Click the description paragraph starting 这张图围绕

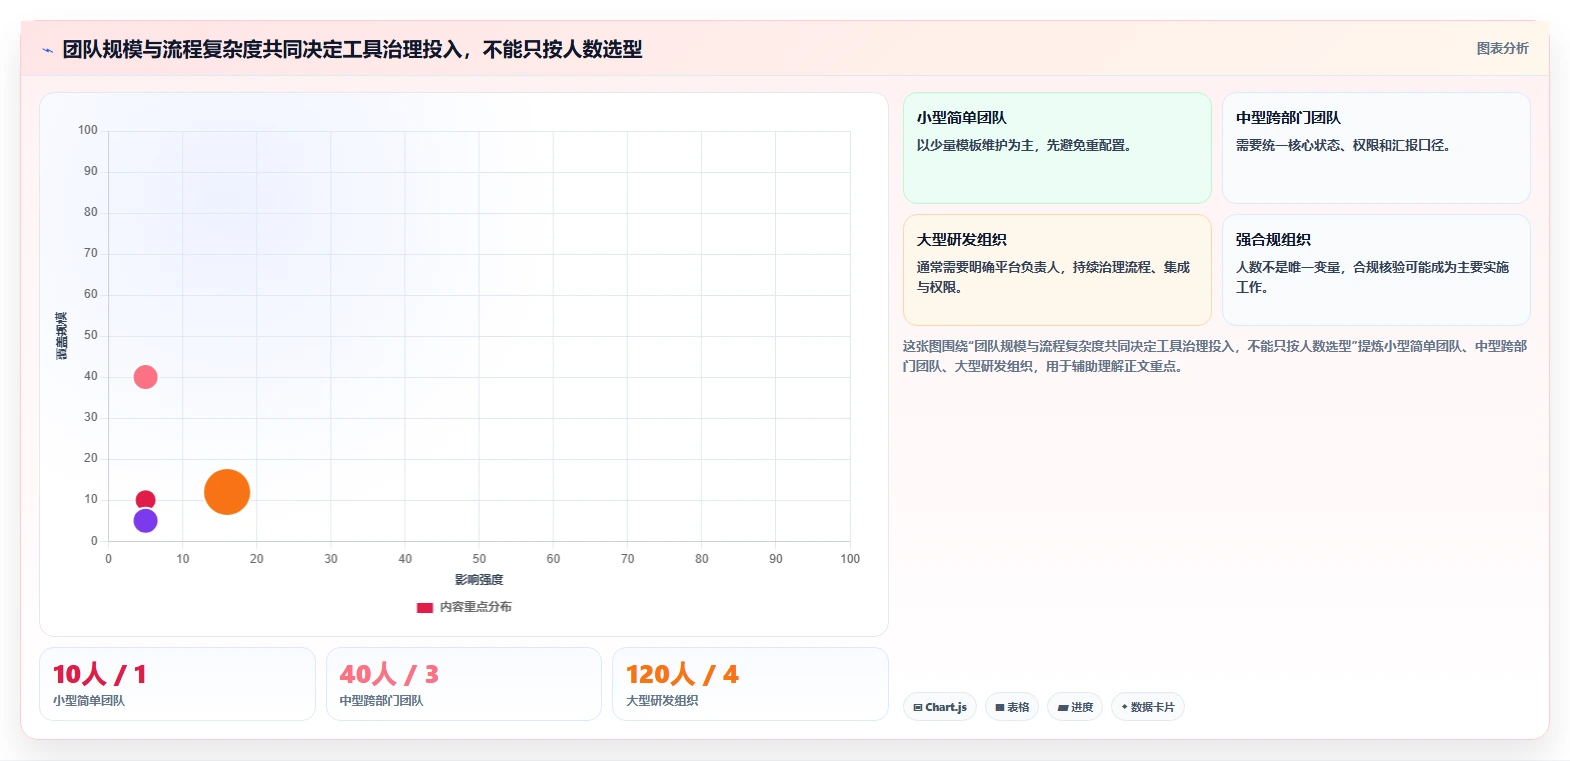(x=1215, y=356)
